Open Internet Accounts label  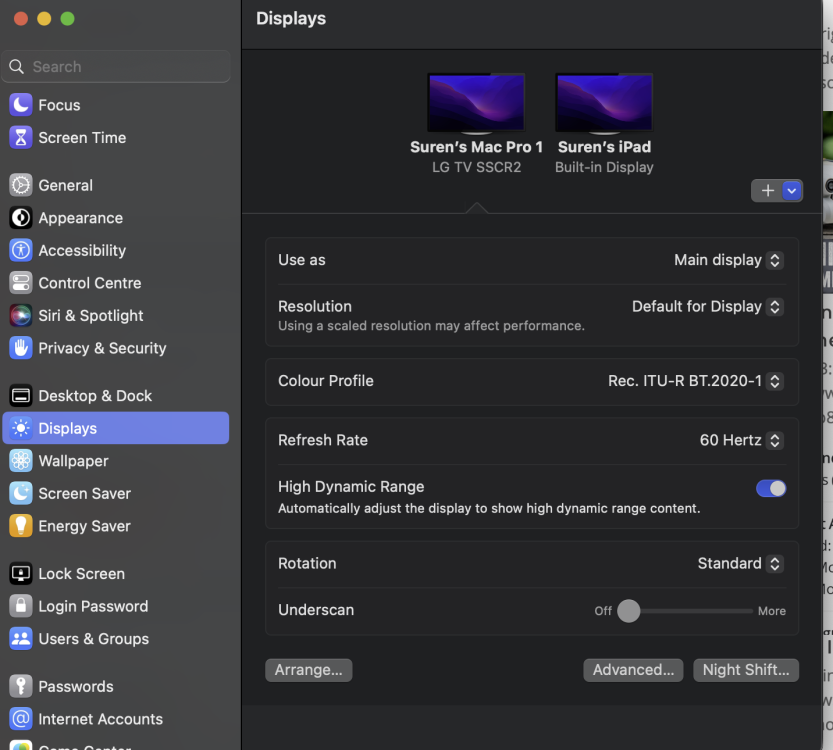click(x=101, y=719)
